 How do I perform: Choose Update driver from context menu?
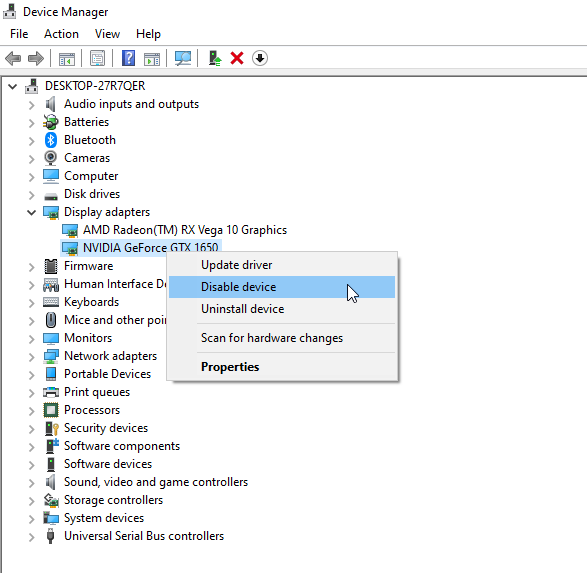(x=282, y=265)
